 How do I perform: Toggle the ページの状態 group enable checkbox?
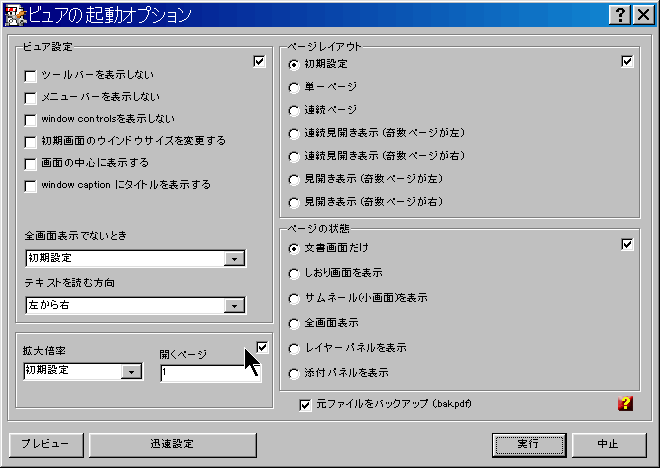[x=627, y=244]
